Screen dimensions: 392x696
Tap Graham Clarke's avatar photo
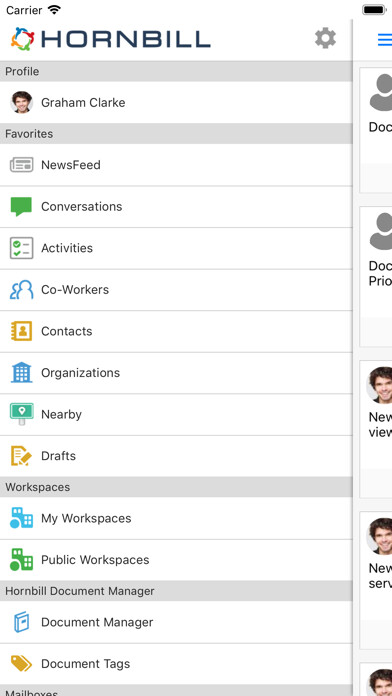(21, 103)
